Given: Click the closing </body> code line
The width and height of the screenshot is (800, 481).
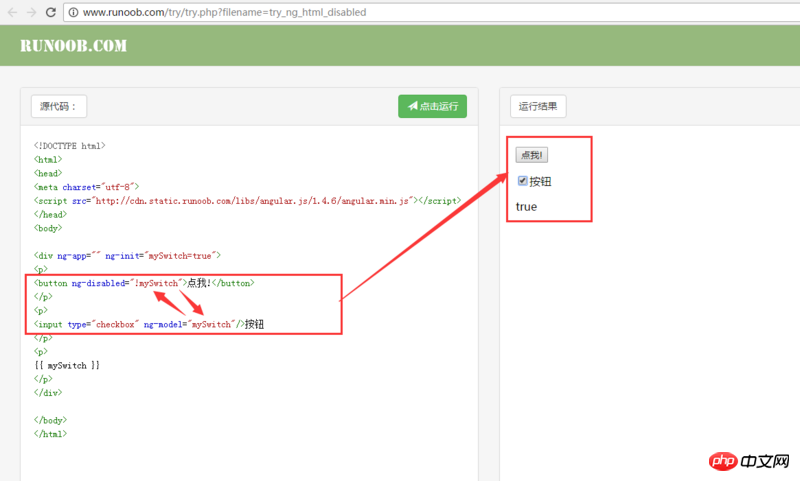Looking at the screenshot, I should pyautogui.click(x=51, y=420).
